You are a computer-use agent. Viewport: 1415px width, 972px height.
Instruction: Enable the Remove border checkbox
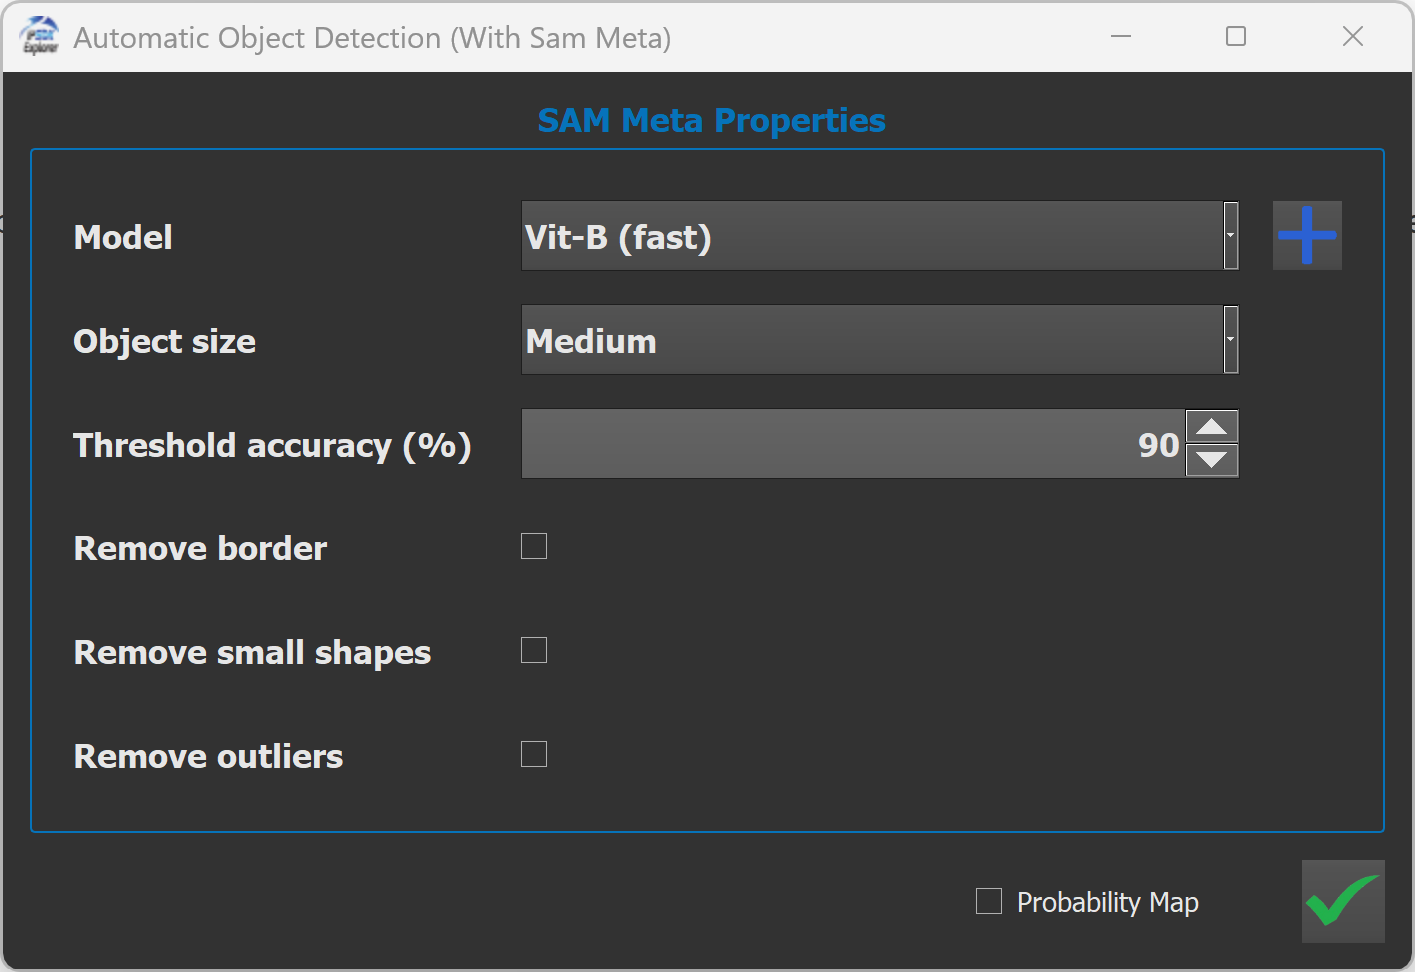534,546
